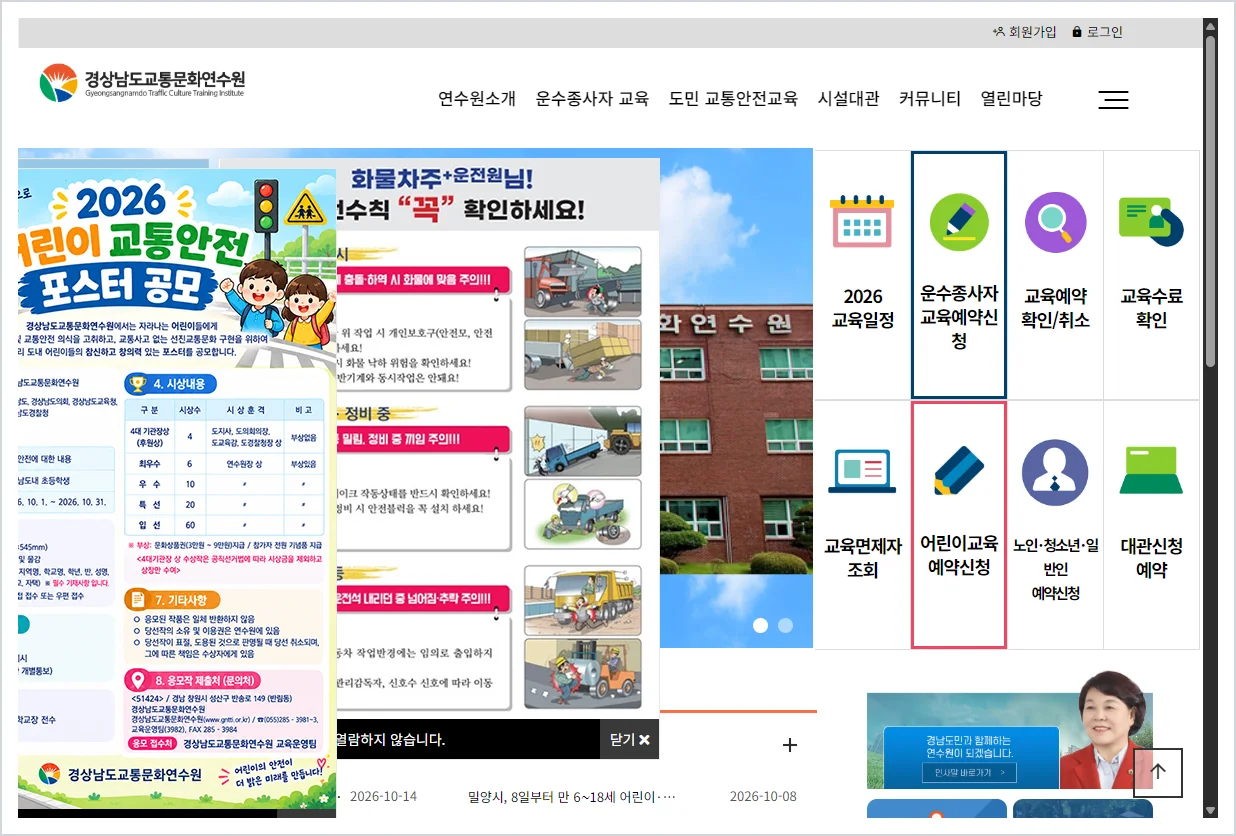Click the 2026 교육일정 label text
This screenshot has width=1236, height=836.
tap(863, 308)
